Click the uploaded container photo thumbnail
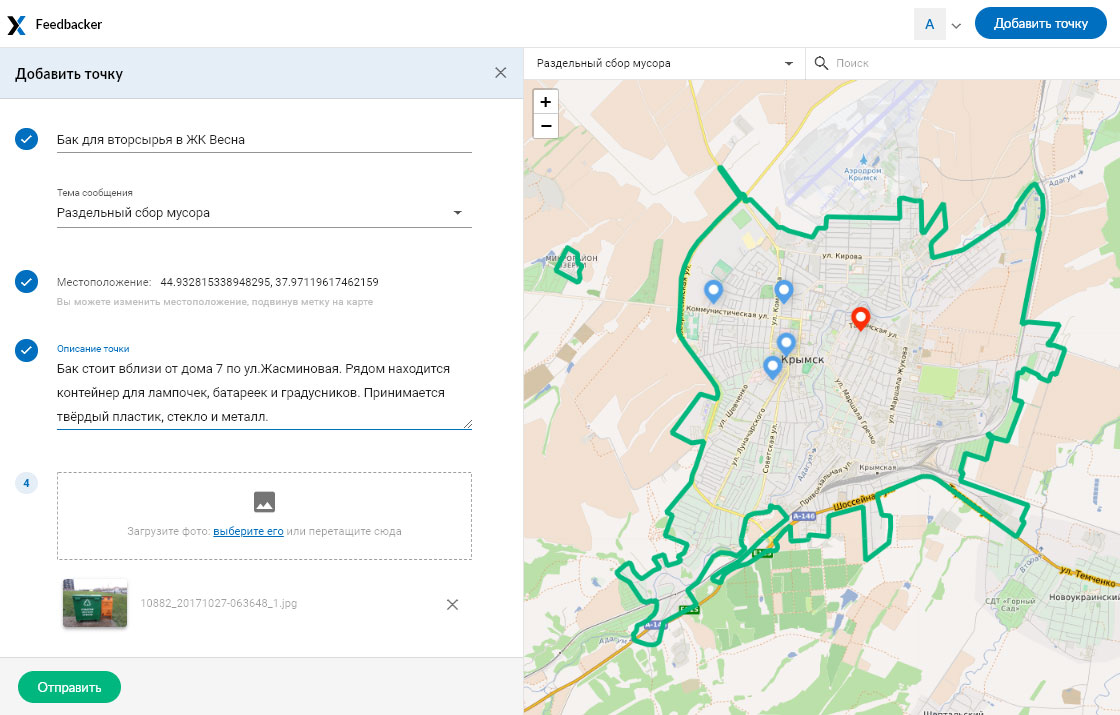 [x=94, y=605]
